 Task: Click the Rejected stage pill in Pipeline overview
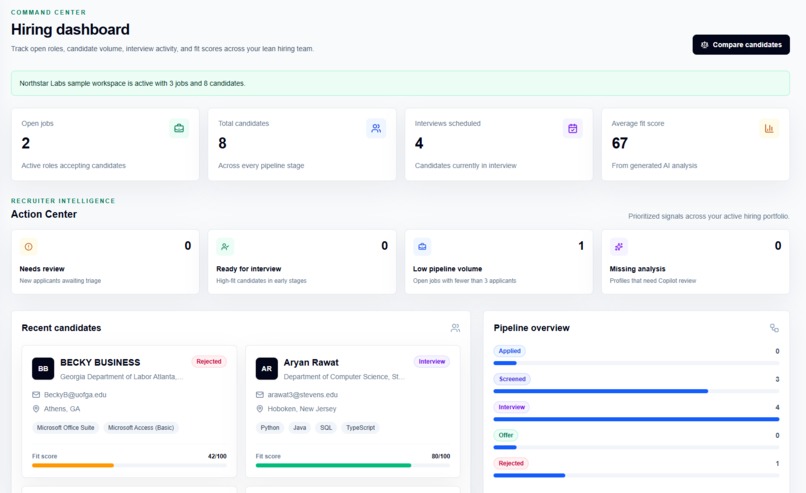click(511, 463)
